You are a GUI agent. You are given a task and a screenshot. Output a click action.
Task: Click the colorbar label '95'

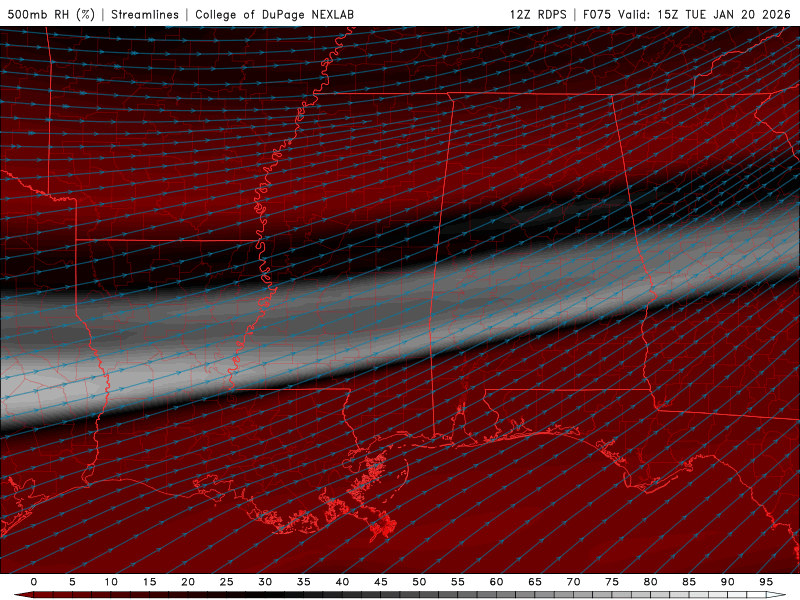tap(766, 582)
